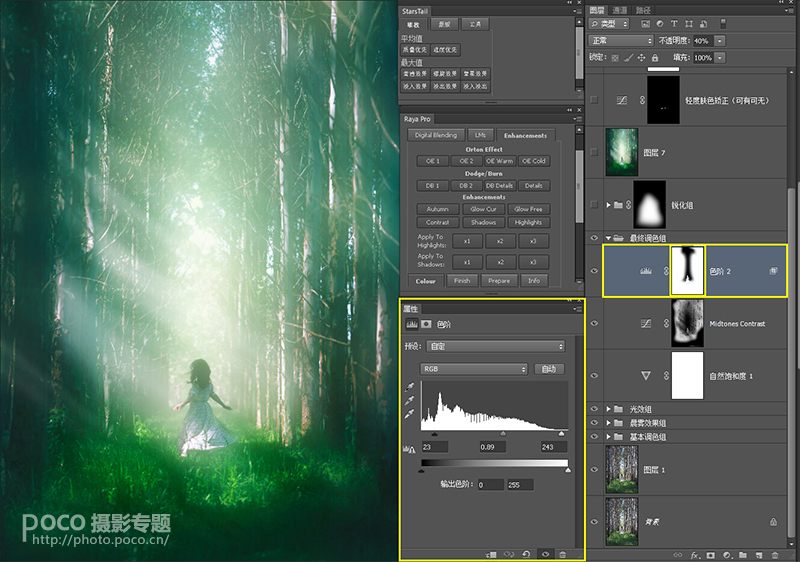
Task: Select the type layer filter icon
Action: coord(674,24)
